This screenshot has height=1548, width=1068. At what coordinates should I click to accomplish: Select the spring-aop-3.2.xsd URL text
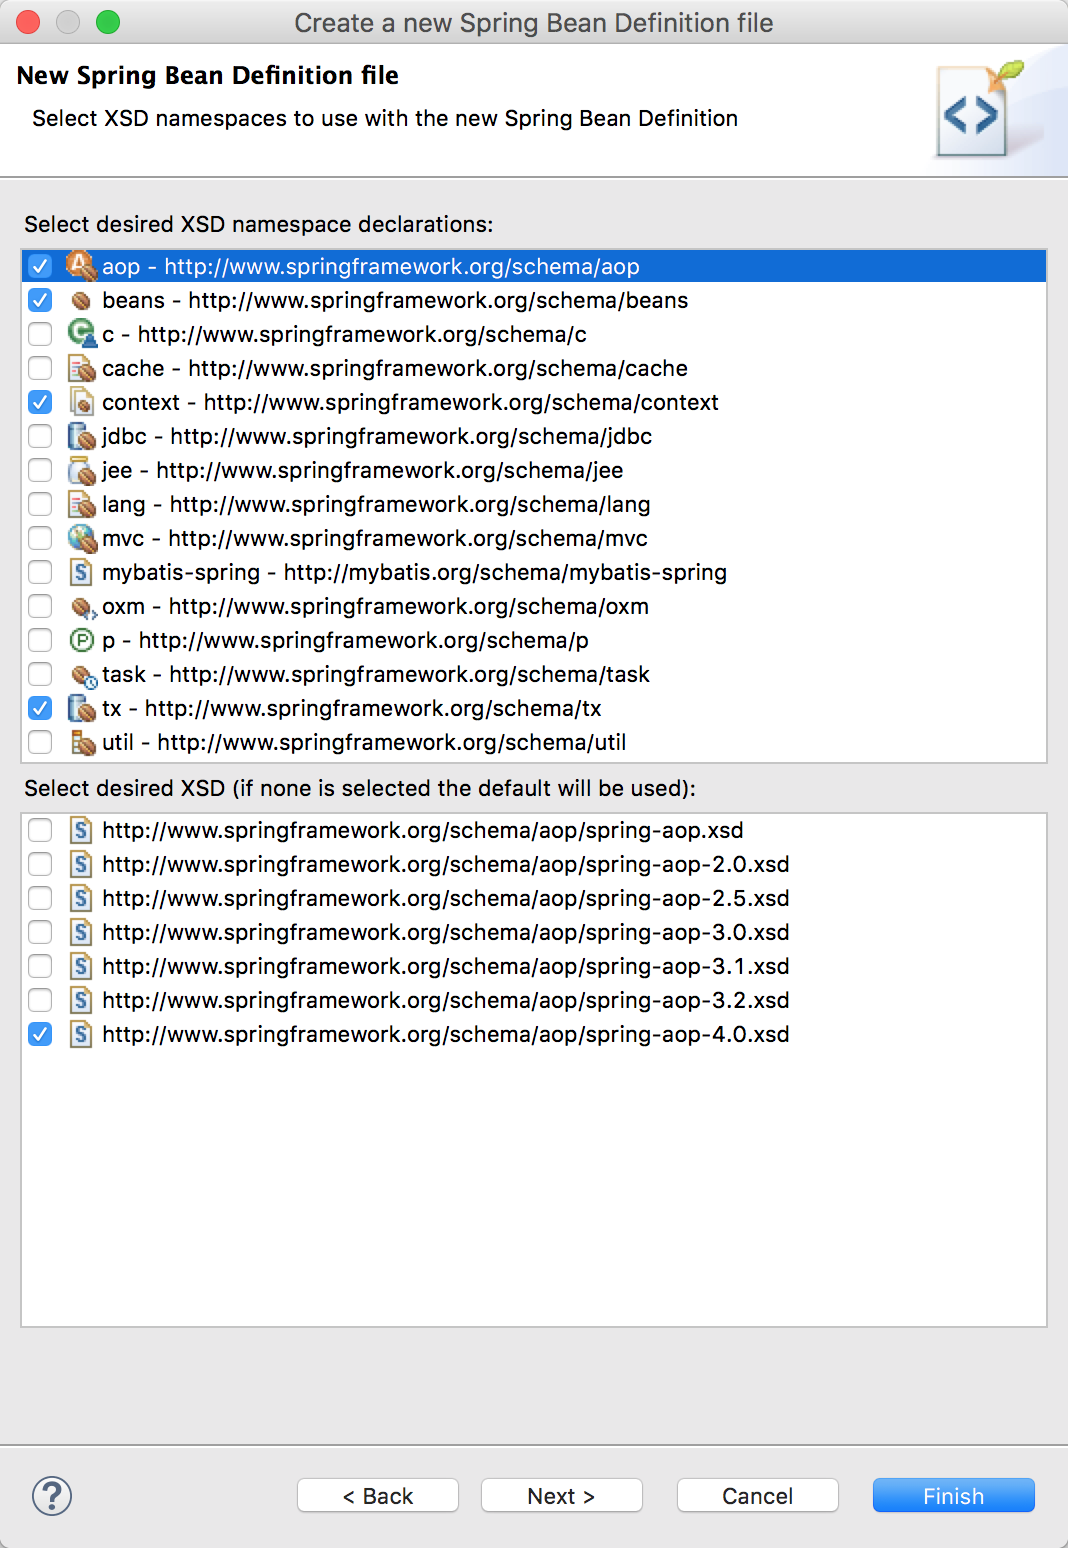(x=446, y=1000)
